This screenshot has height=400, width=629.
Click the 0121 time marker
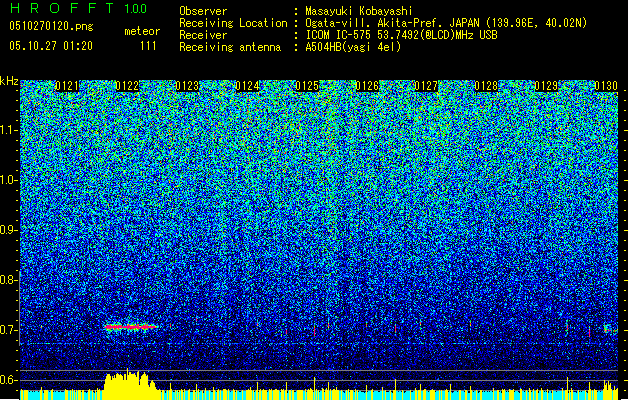(67, 86)
